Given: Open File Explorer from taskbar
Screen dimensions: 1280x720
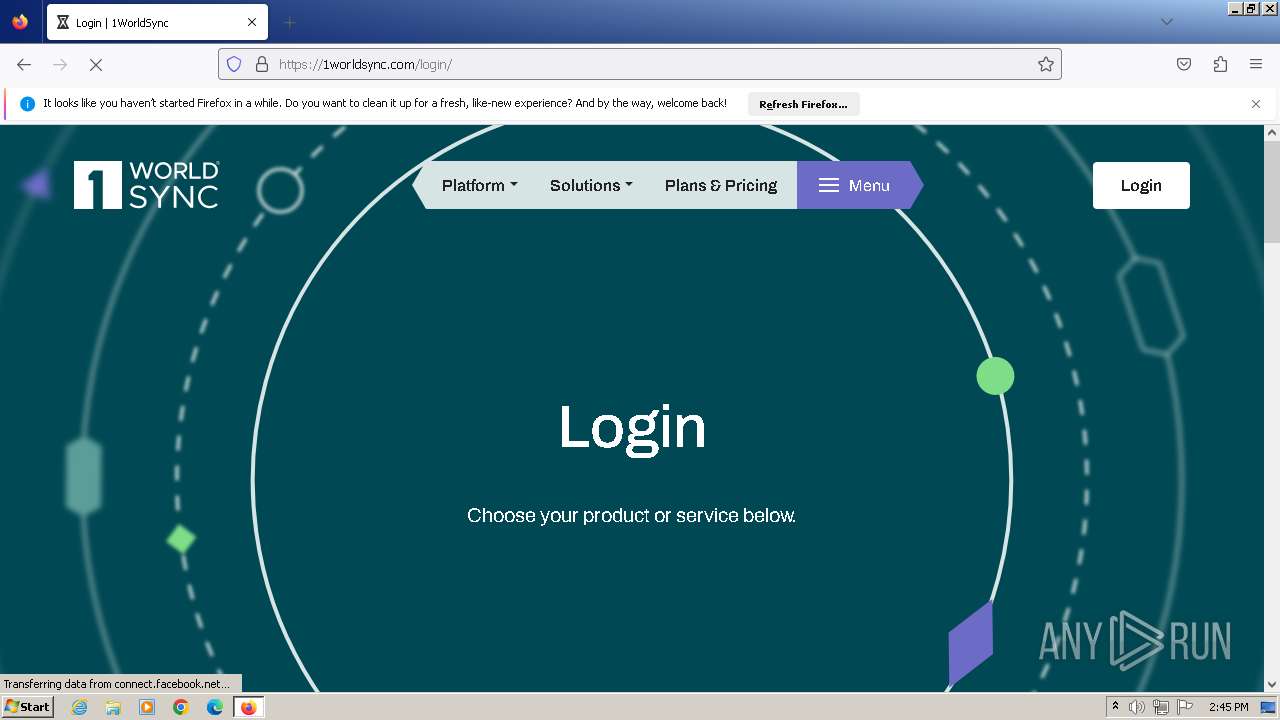Looking at the screenshot, I should pyautogui.click(x=113, y=707).
